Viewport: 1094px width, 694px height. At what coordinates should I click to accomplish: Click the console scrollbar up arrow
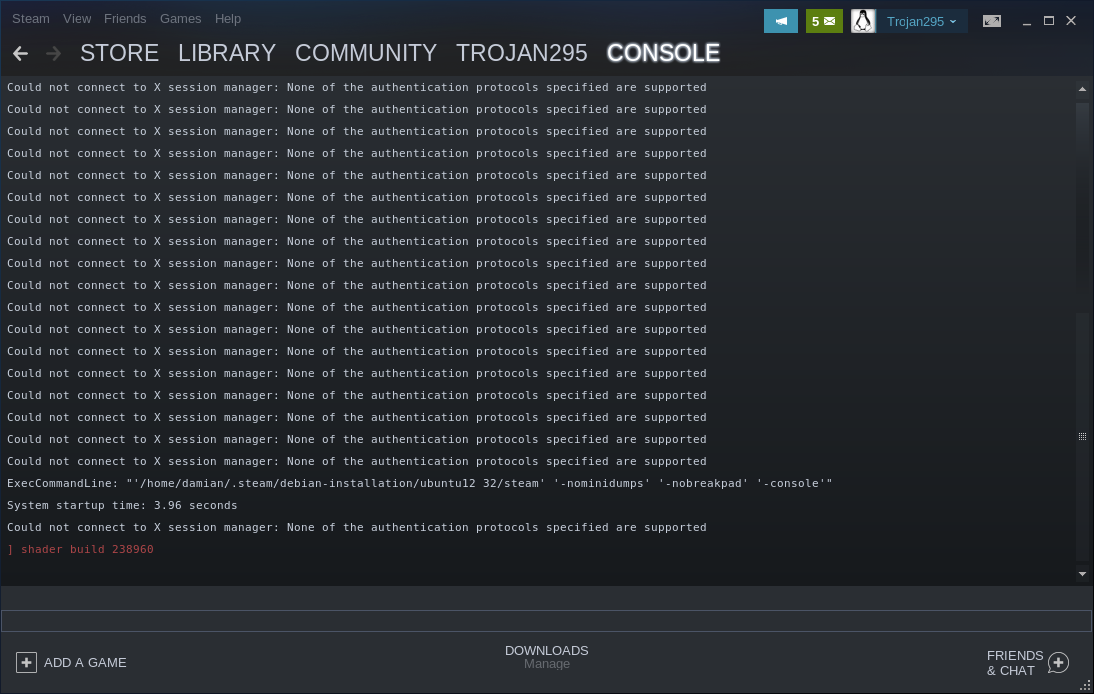pos(1082,89)
